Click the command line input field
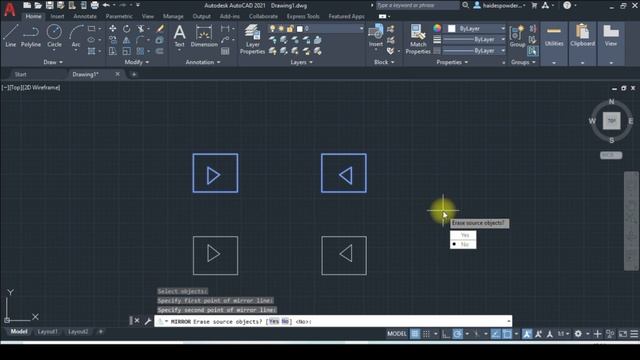Viewport: 640px width, 360px height. [333, 322]
